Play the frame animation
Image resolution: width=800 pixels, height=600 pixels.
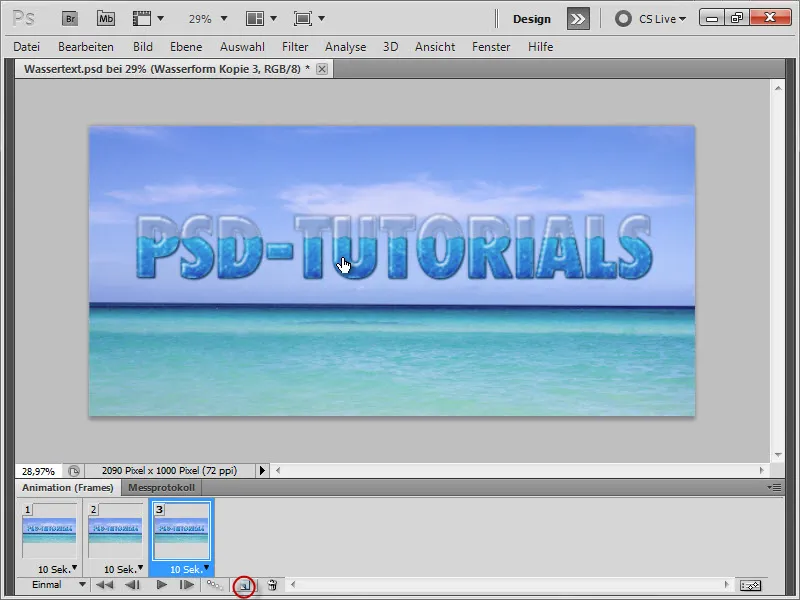click(x=162, y=585)
